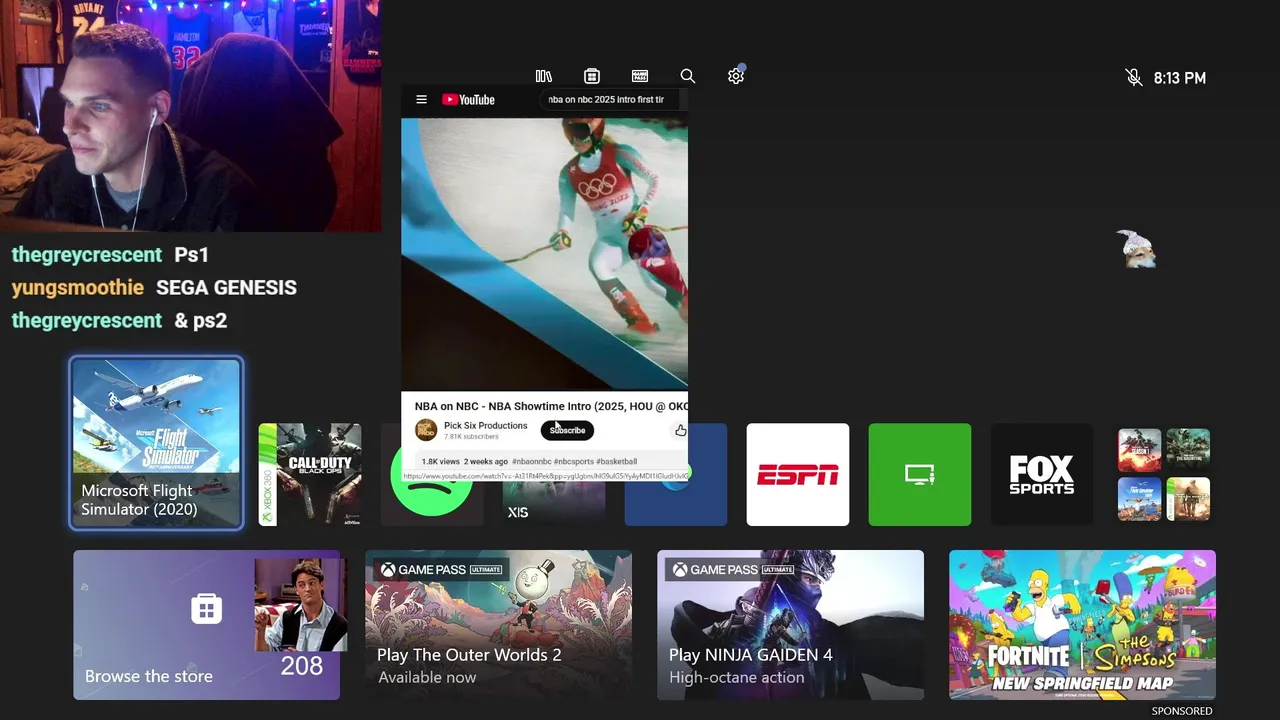Screen dimensions: 1280x720
Task: Open the Microsoft Store icon in top bar
Action: 592,76
